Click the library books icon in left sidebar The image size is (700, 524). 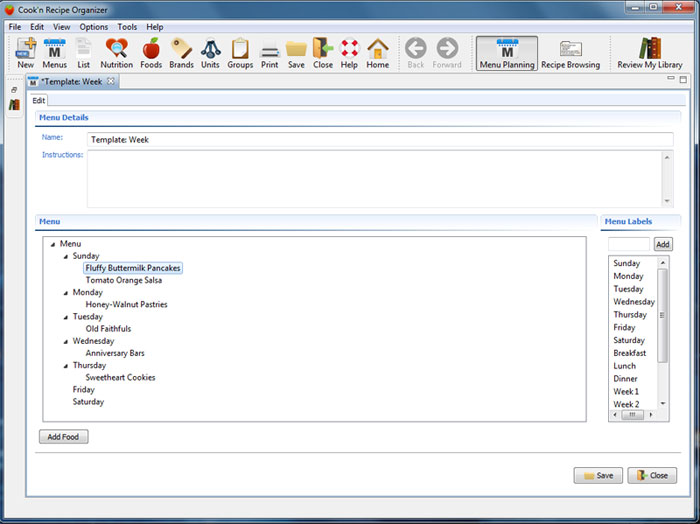pos(14,105)
